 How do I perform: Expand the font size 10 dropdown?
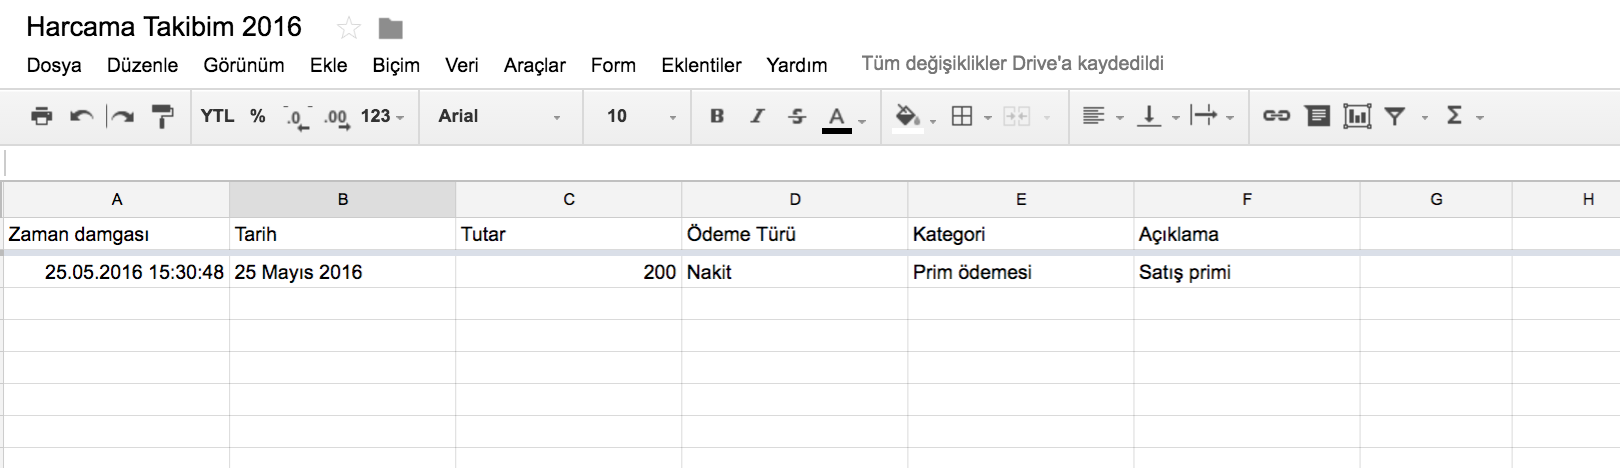[641, 116]
